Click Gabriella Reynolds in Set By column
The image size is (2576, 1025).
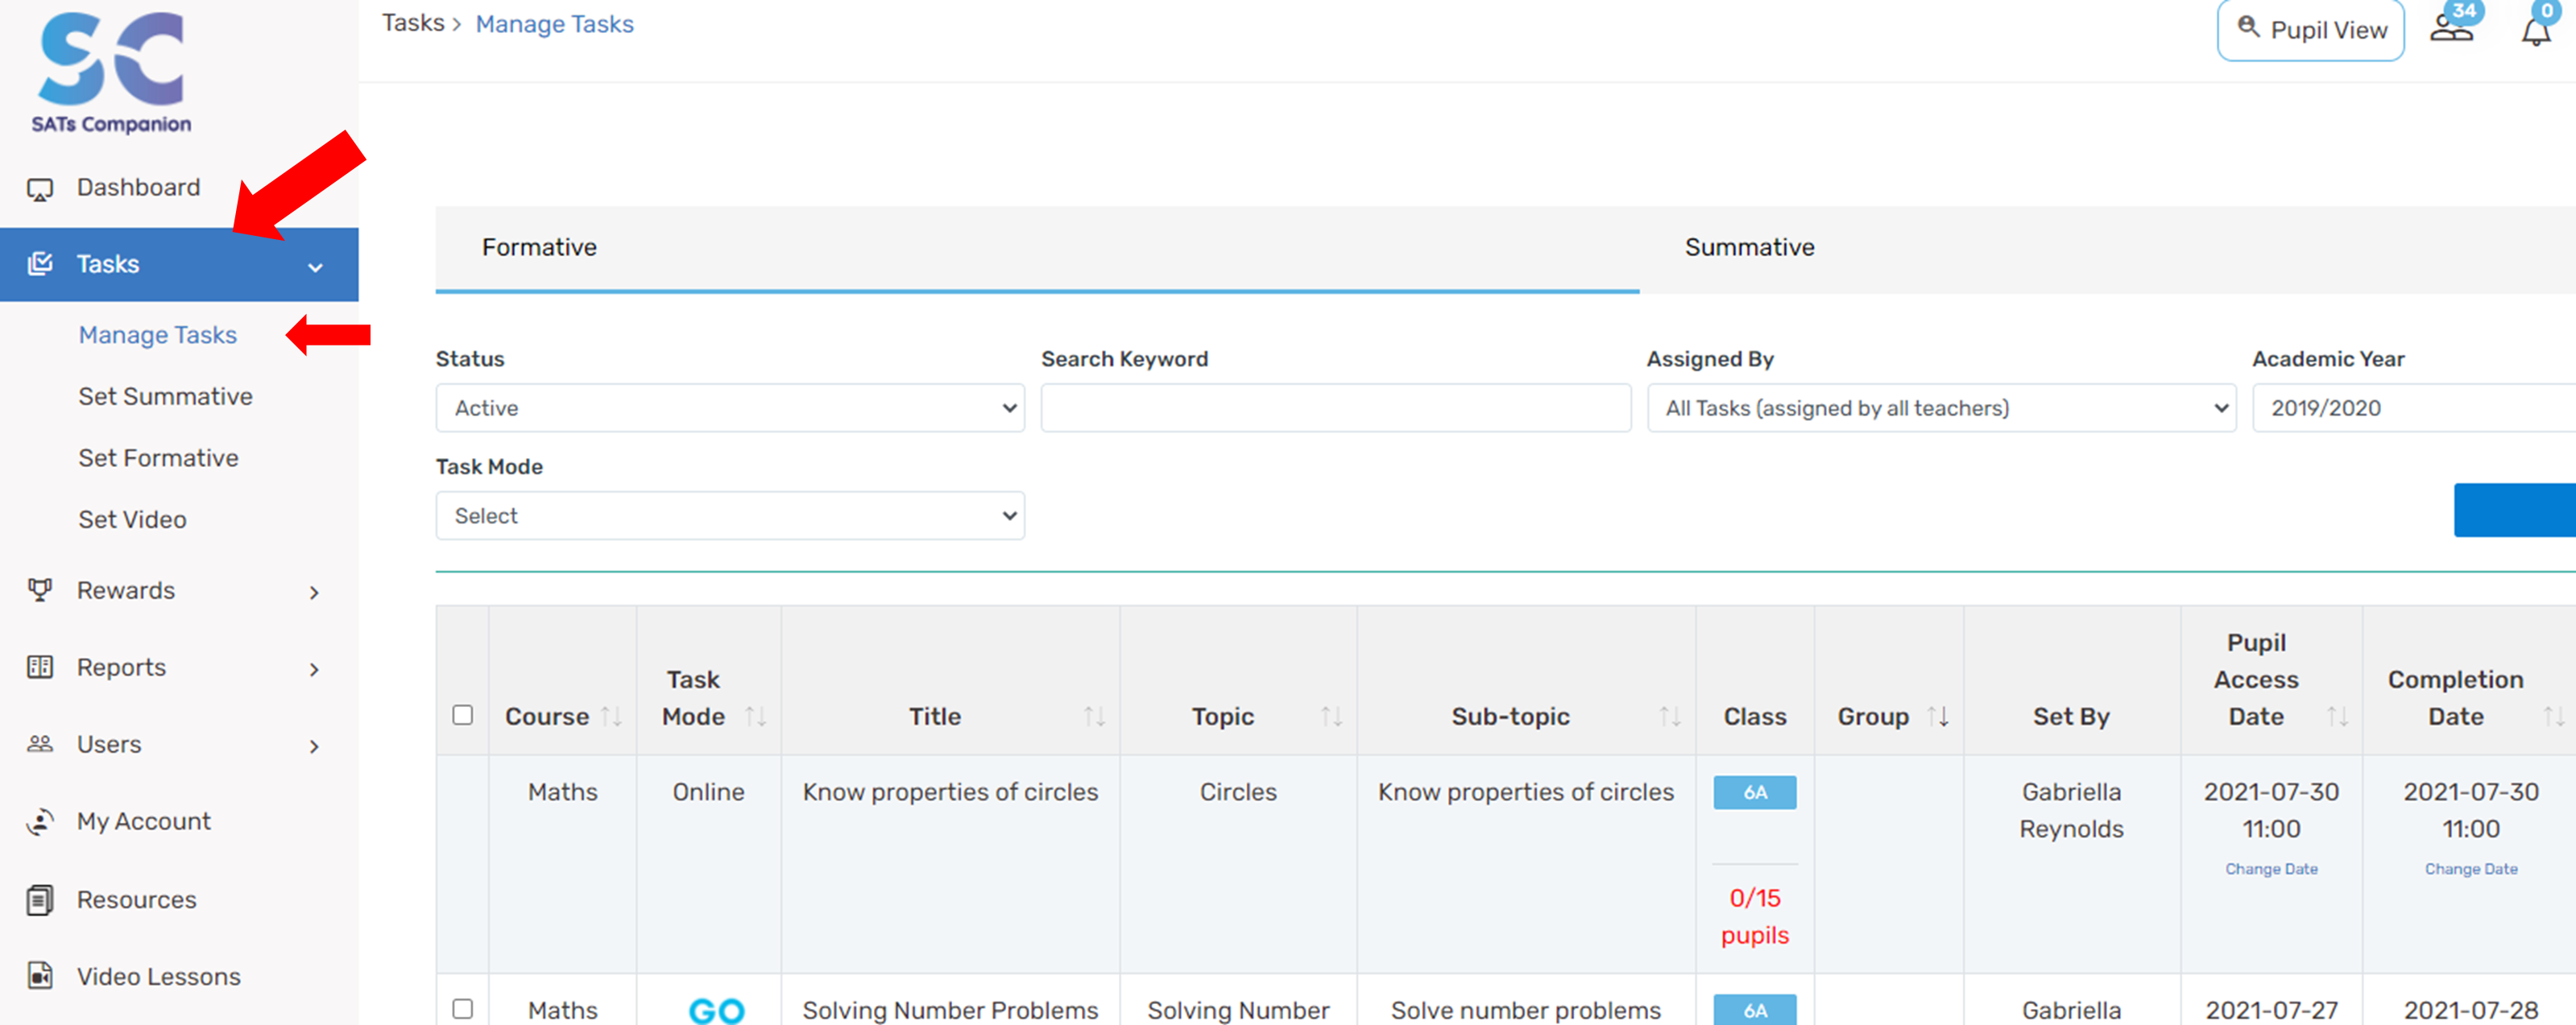pos(2071,811)
